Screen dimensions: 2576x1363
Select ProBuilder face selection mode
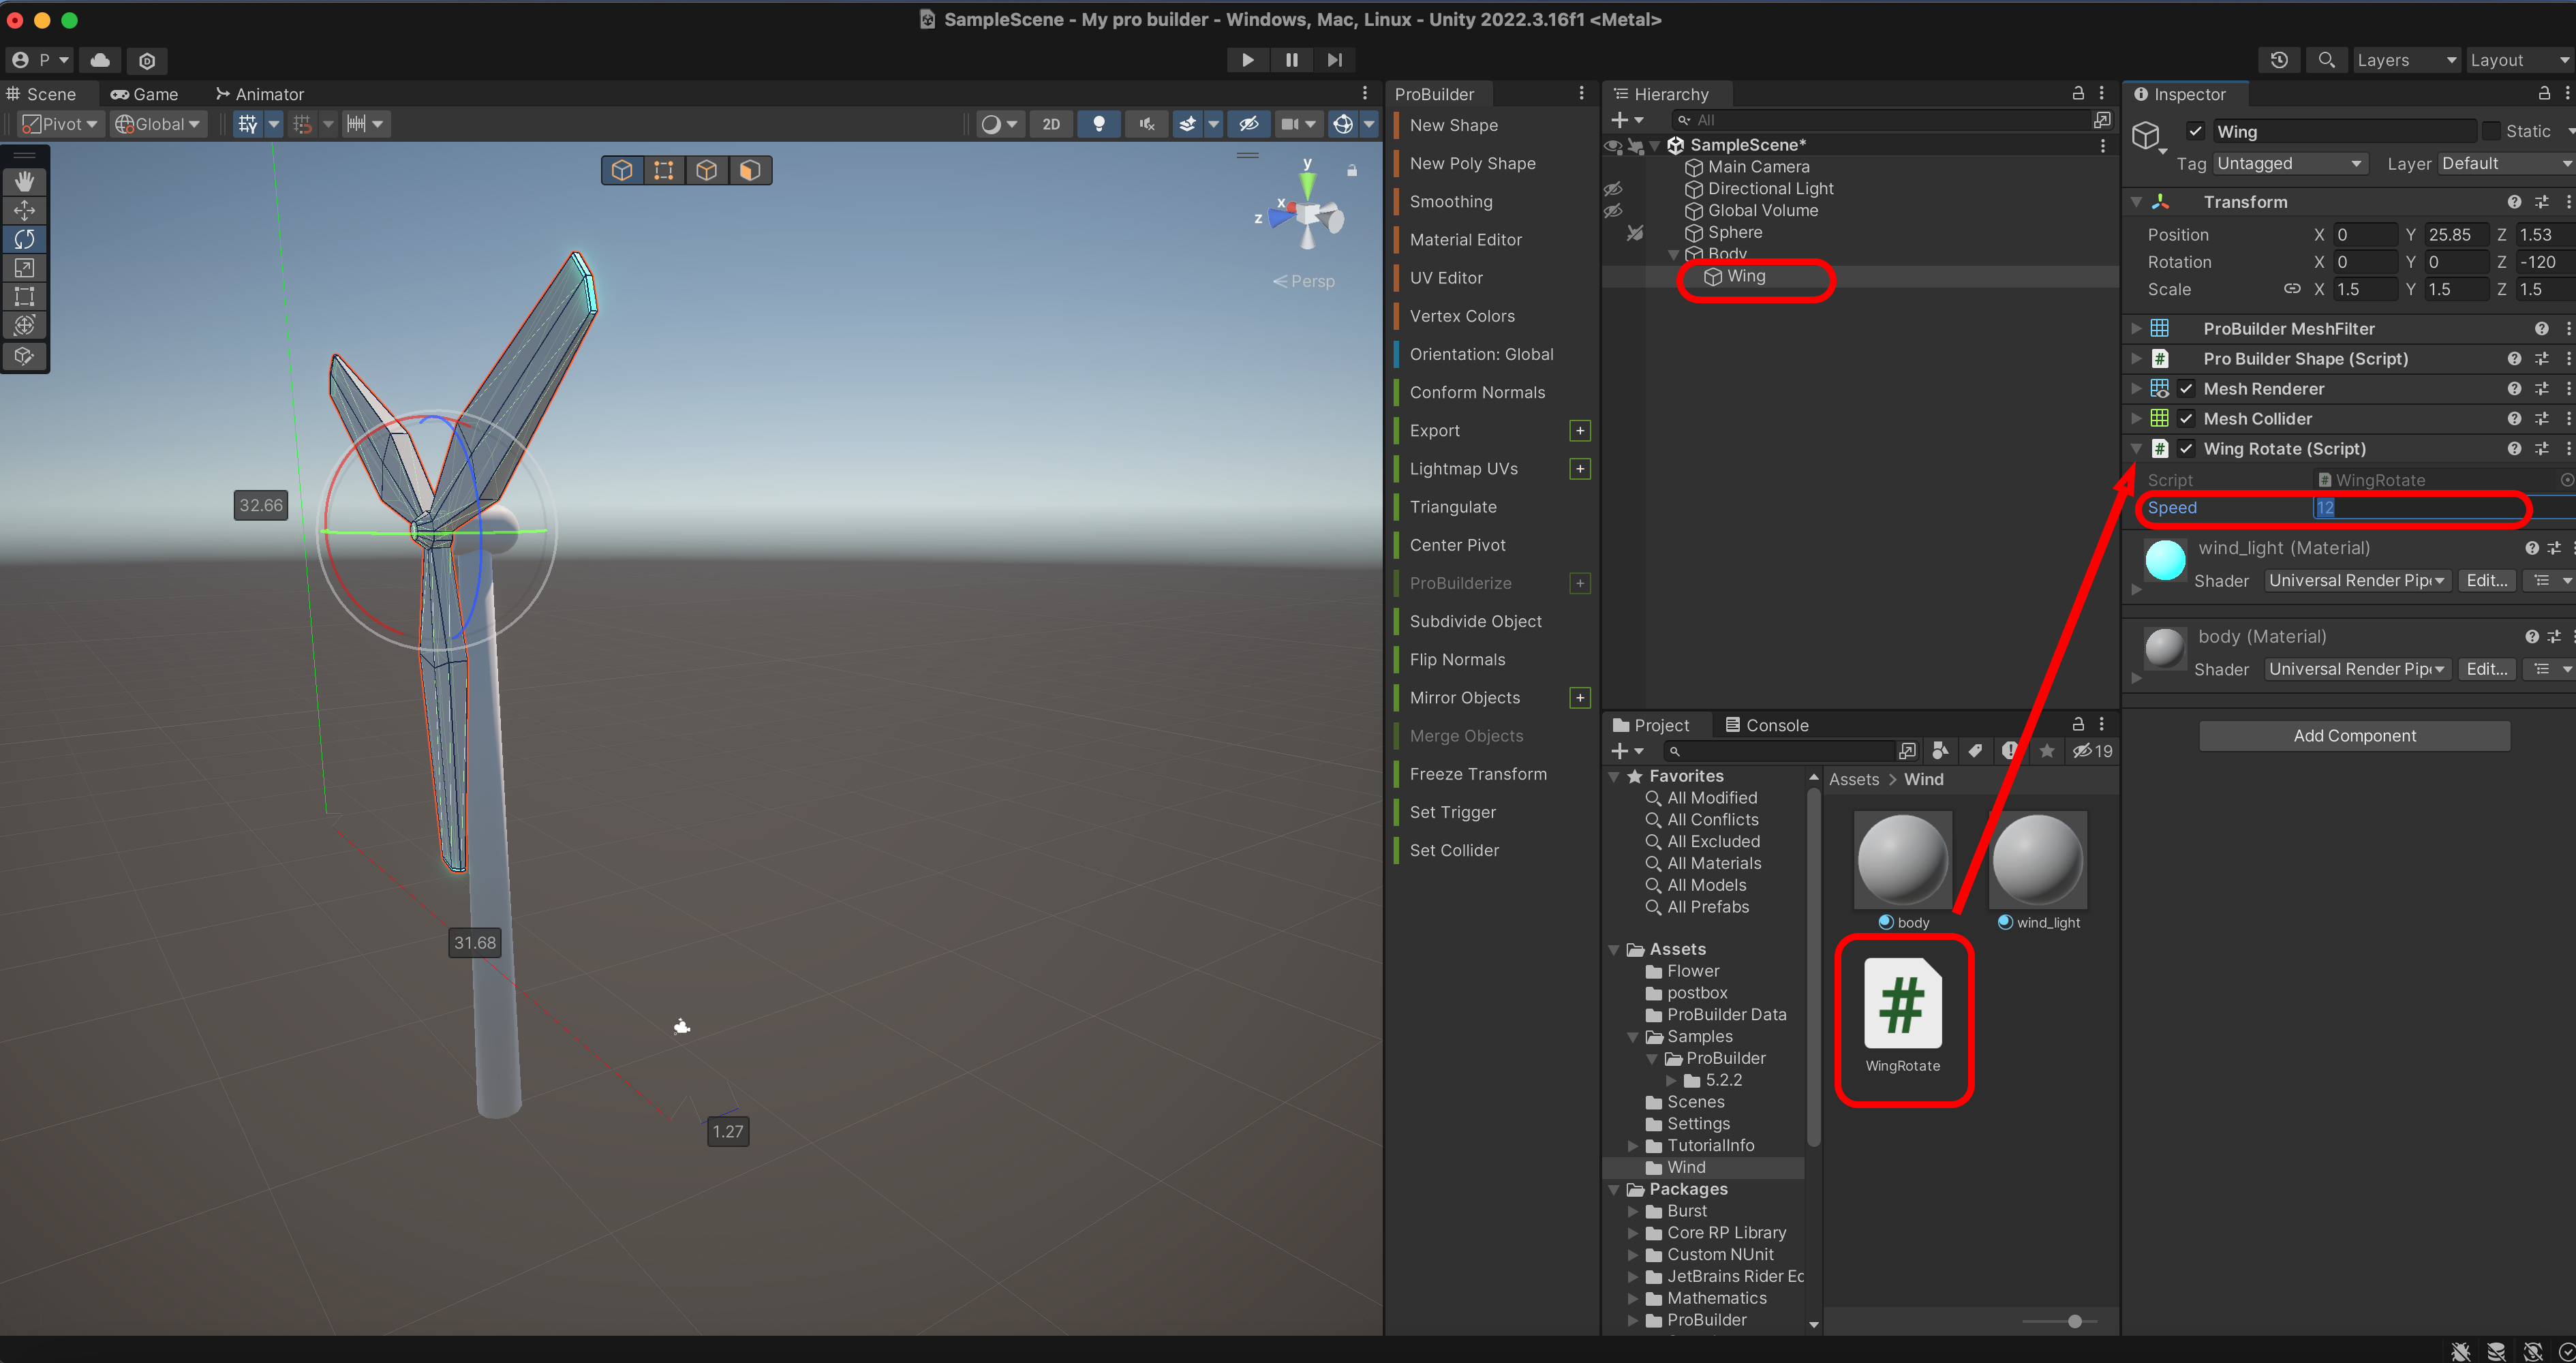[x=750, y=171]
